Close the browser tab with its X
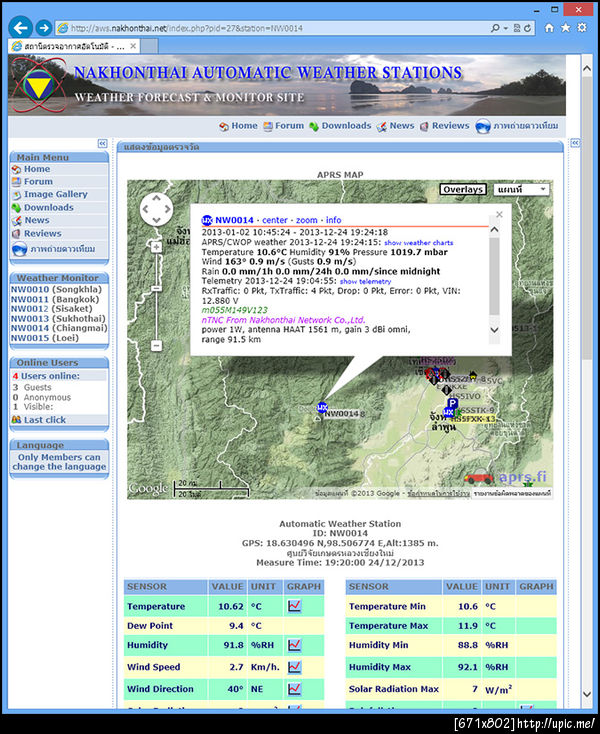The image size is (600, 734). (133, 46)
